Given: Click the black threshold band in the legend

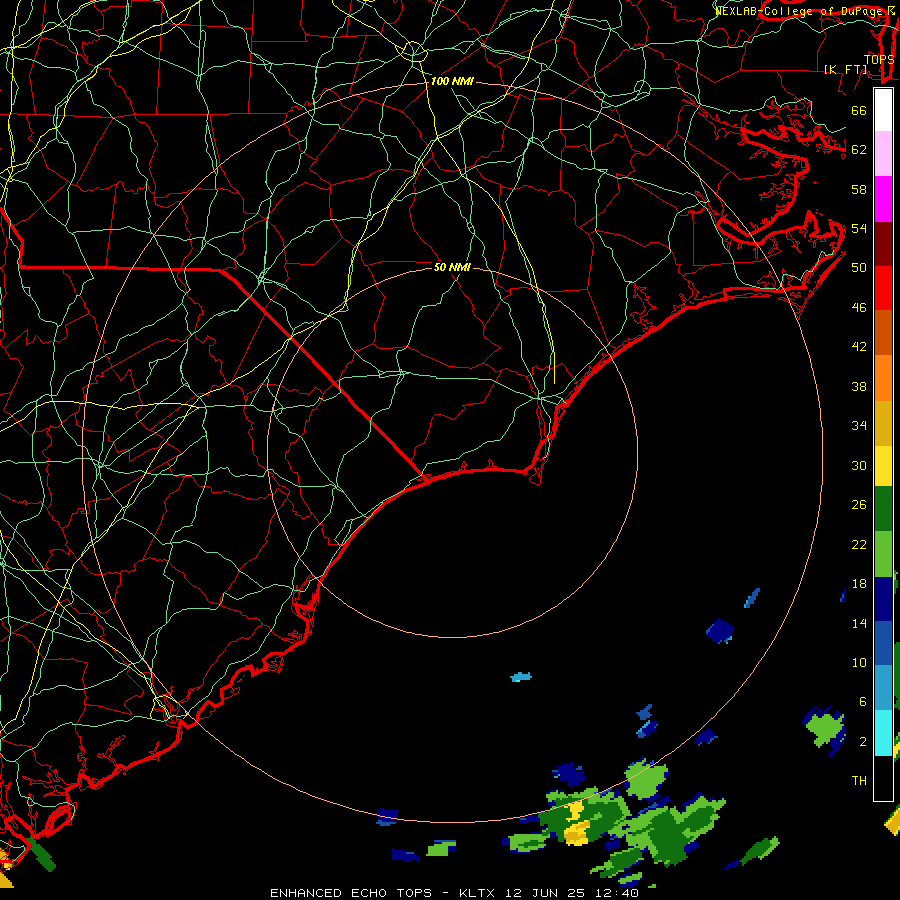Looking at the screenshot, I should (x=883, y=778).
